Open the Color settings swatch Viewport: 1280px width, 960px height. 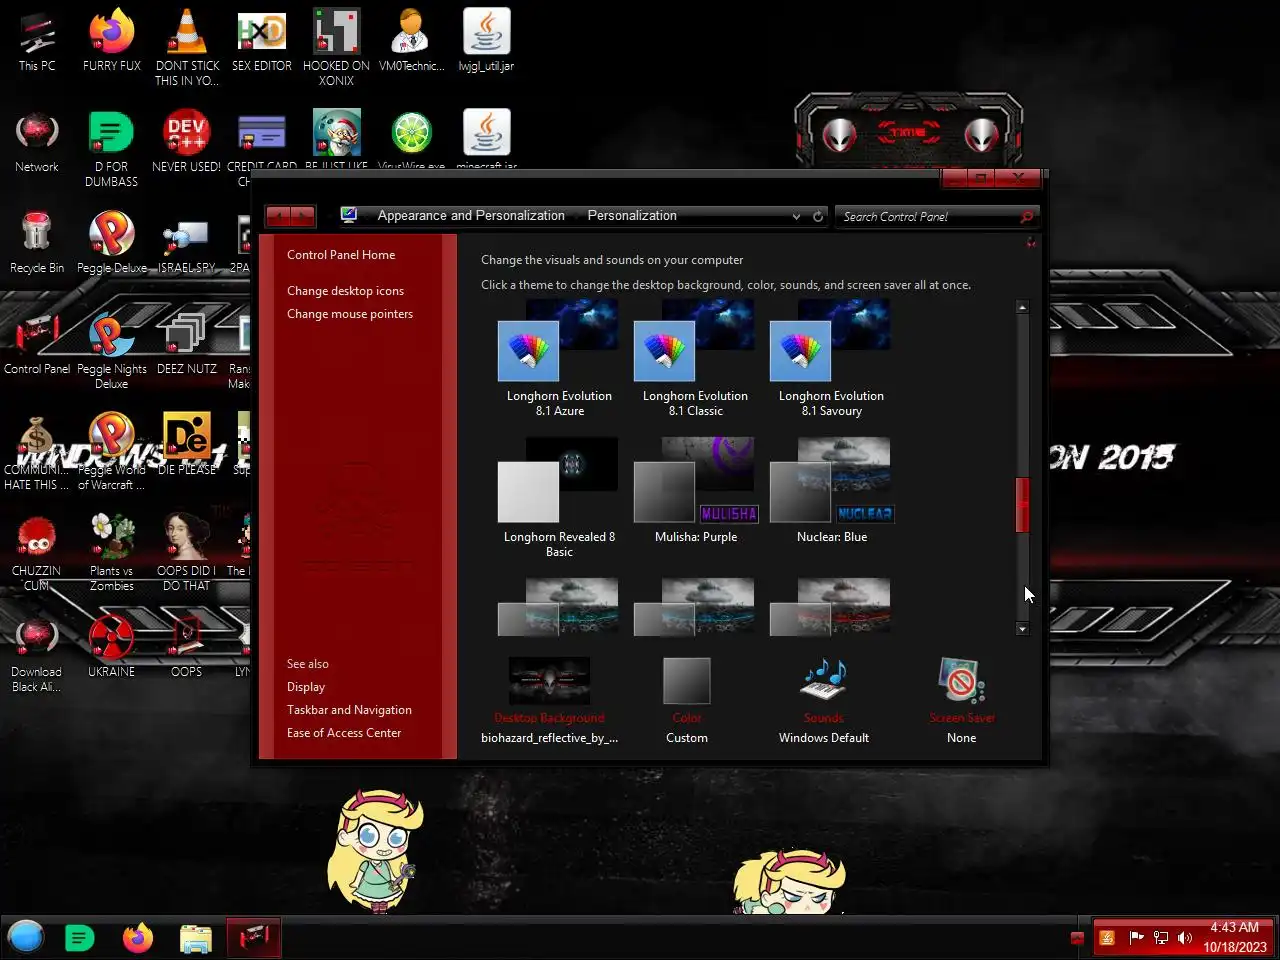pos(686,681)
